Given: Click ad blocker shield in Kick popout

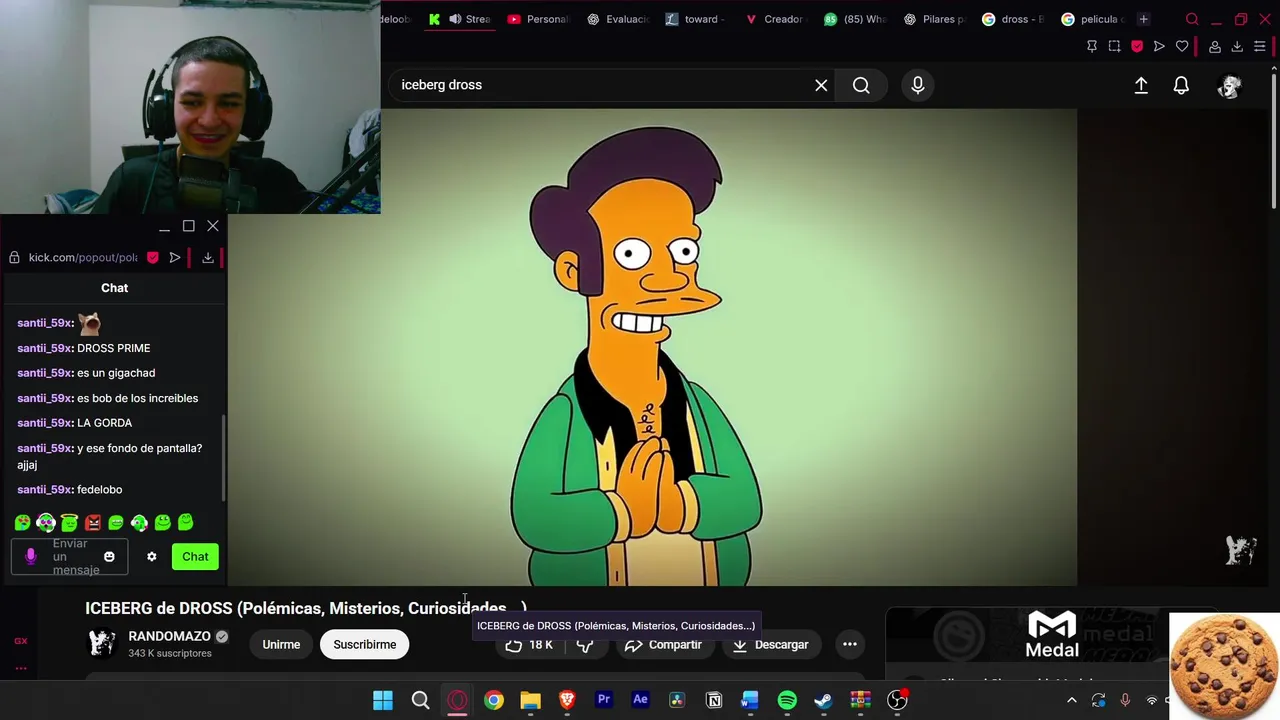Looking at the screenshot, I should pos(152,257).
